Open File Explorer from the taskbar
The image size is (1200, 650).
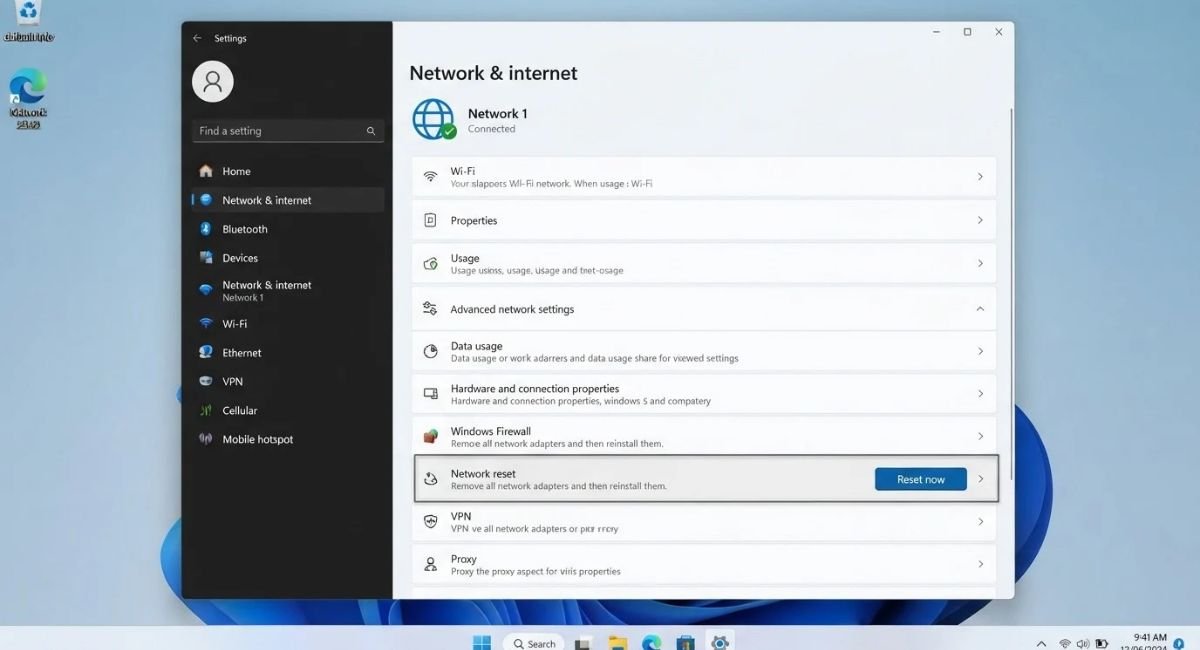pyautogui.click(x=618, y=643)
